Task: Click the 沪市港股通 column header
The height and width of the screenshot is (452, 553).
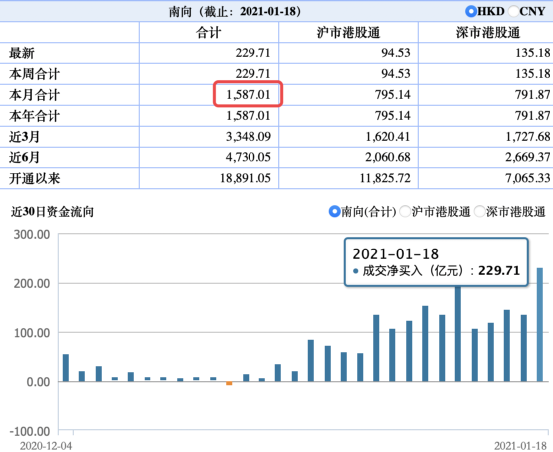Action: click(348, 32)
